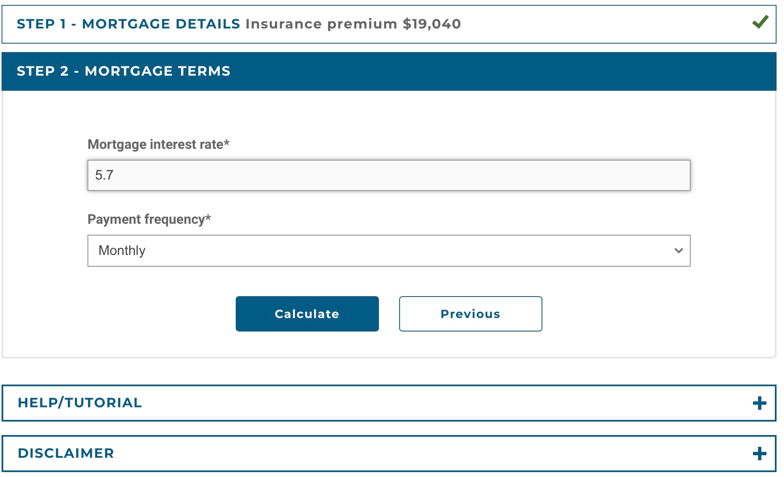This screenshot has height=477, width=784.
Task: Click the plus icon beside Help/Tutorial
Action: pos(759,403)
